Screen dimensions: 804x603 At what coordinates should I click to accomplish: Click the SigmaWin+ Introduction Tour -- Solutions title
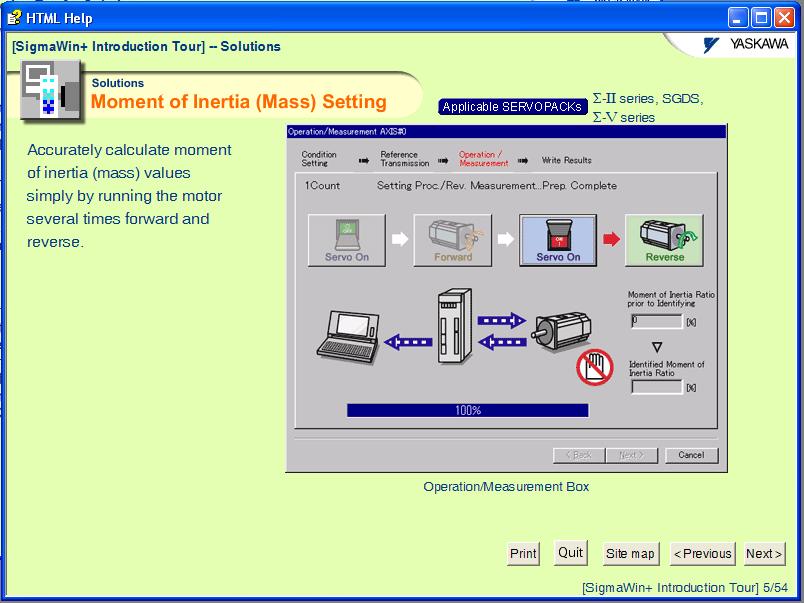[146, 47]
